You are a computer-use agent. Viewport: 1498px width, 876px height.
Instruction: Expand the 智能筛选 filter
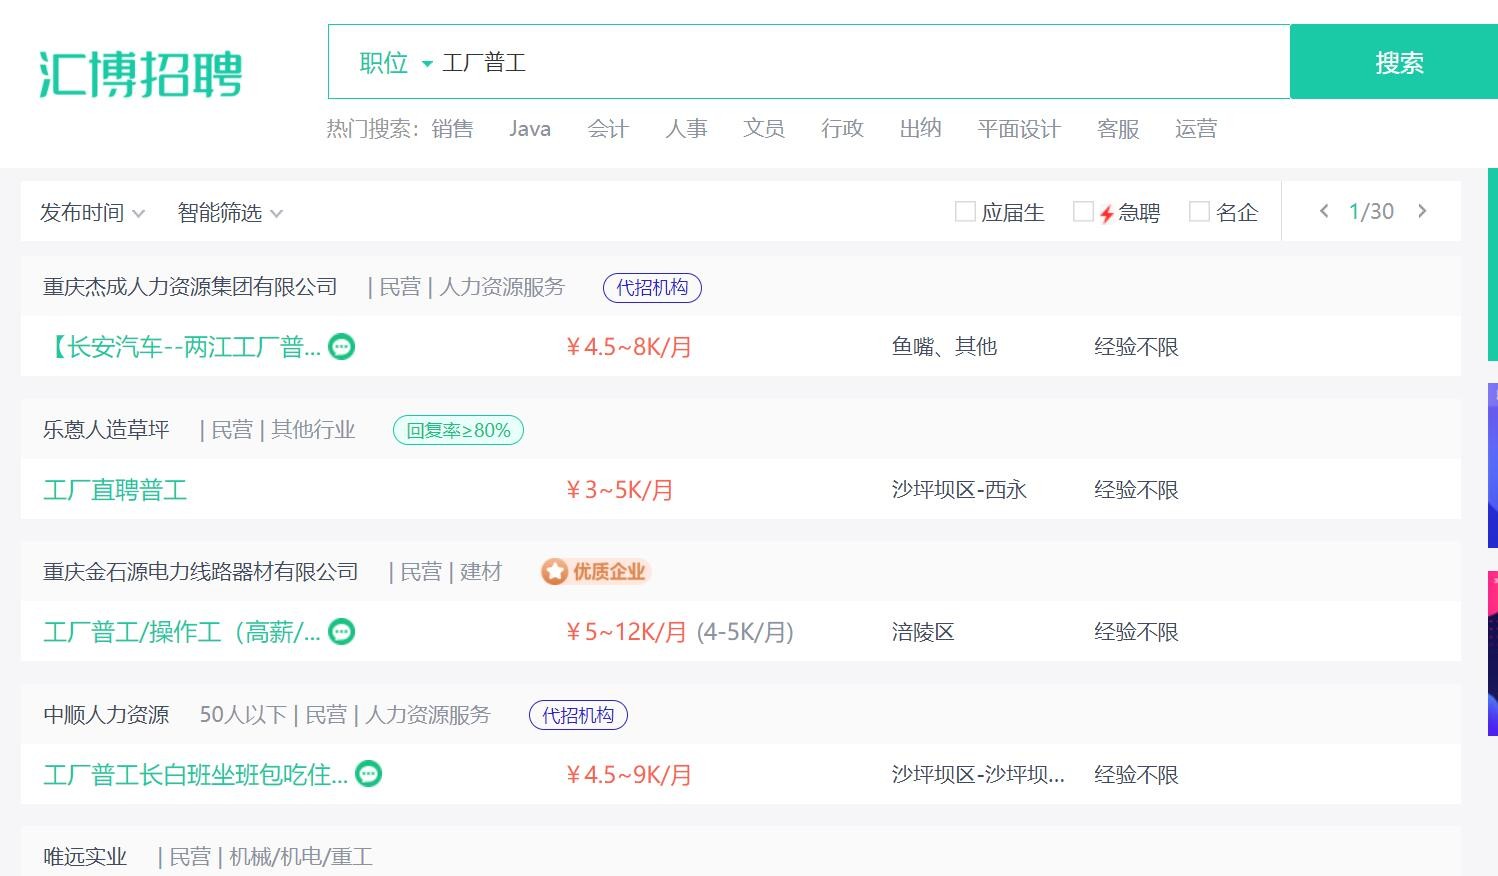pyautogui.click(x=230, y=213)
